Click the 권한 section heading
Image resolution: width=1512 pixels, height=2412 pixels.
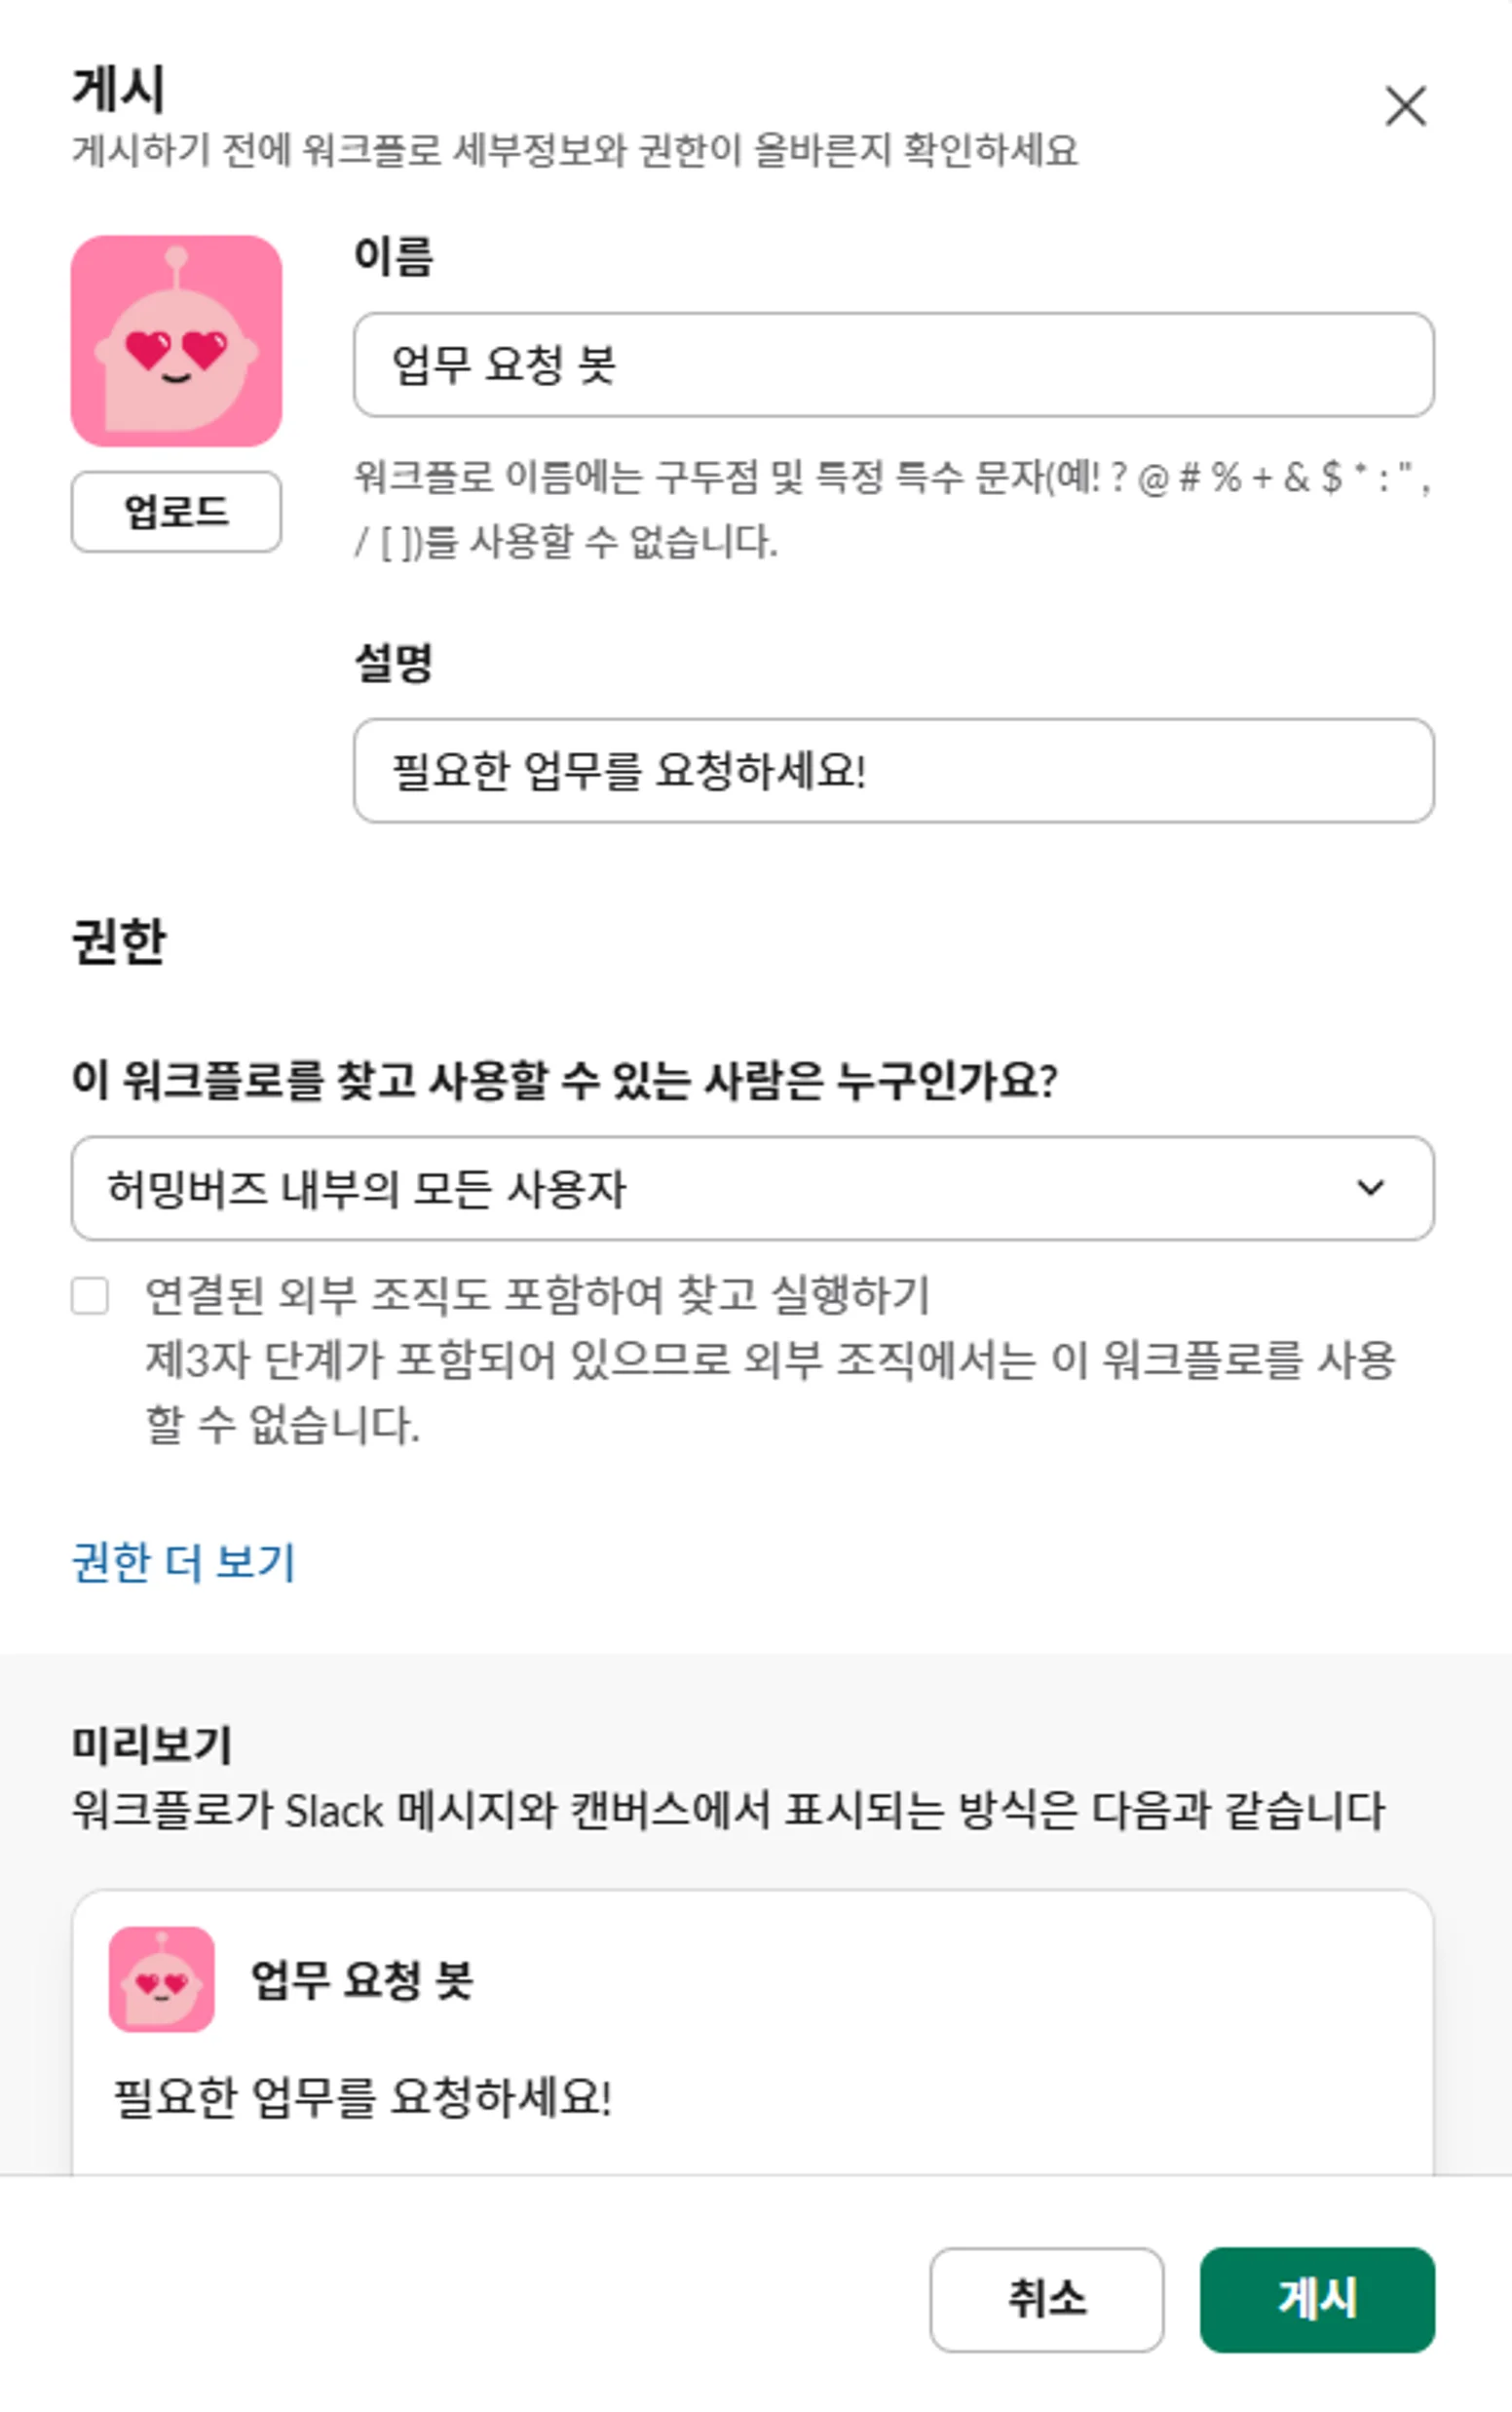[x=119, y=942]
